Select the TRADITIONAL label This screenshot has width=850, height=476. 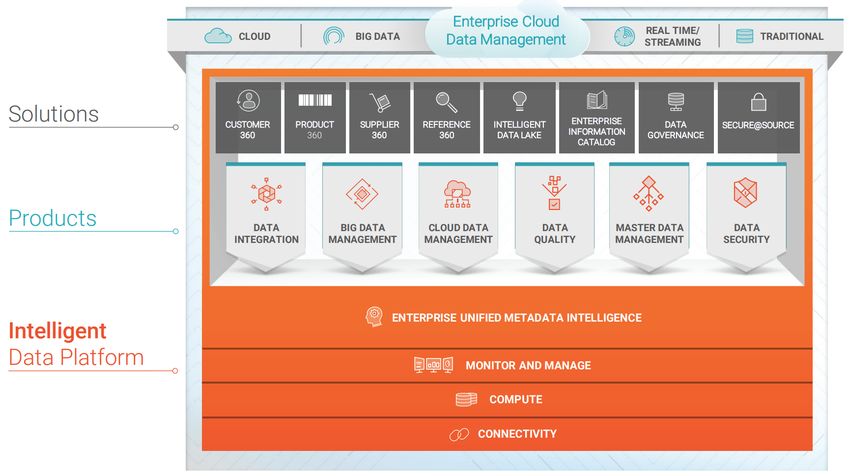coord(791,36)
